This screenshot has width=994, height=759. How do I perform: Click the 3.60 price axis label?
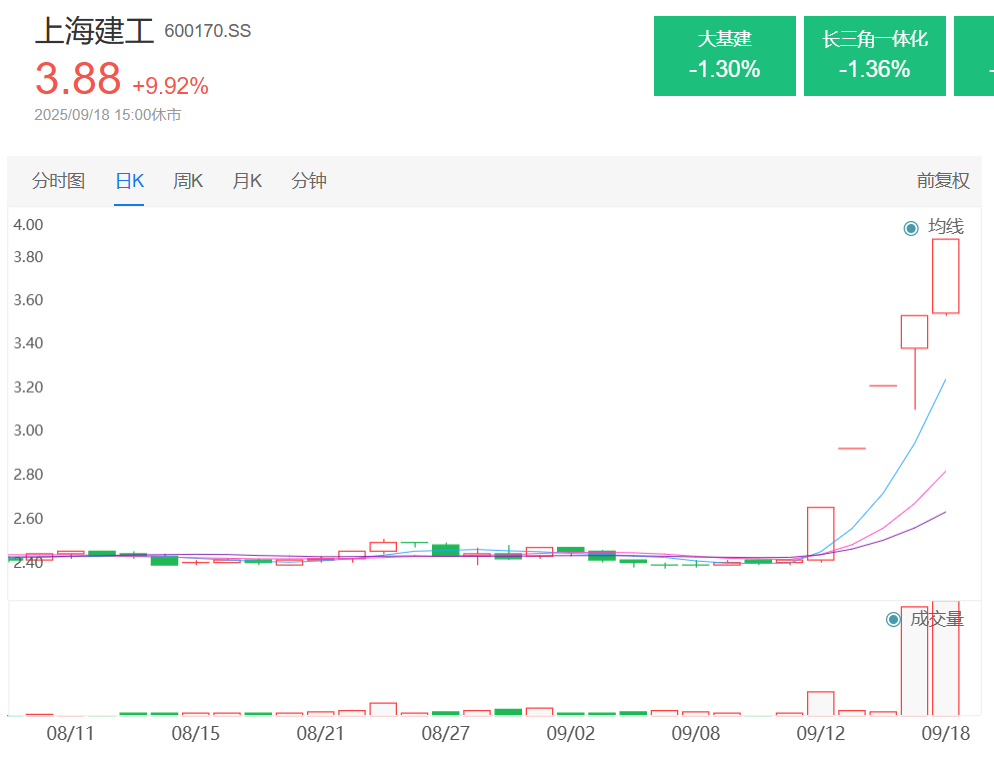tap(29, 299)
